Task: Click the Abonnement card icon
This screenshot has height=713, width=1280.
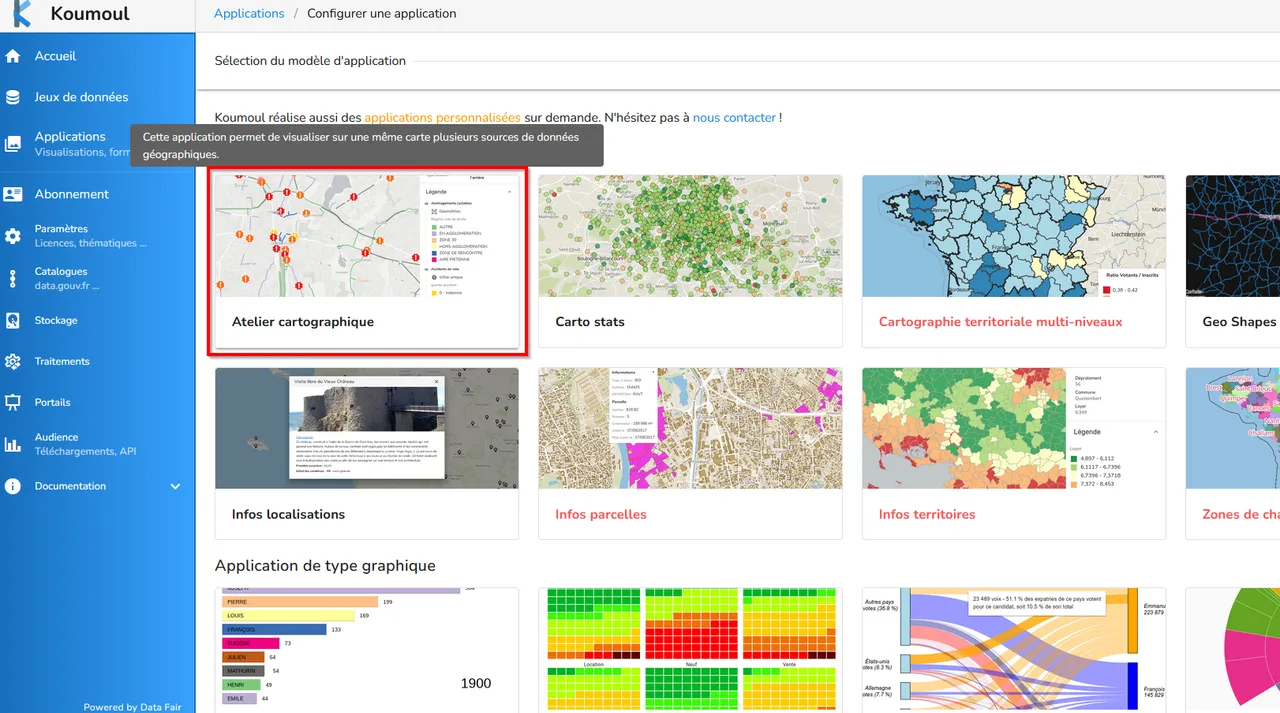Action: (13, 194)
